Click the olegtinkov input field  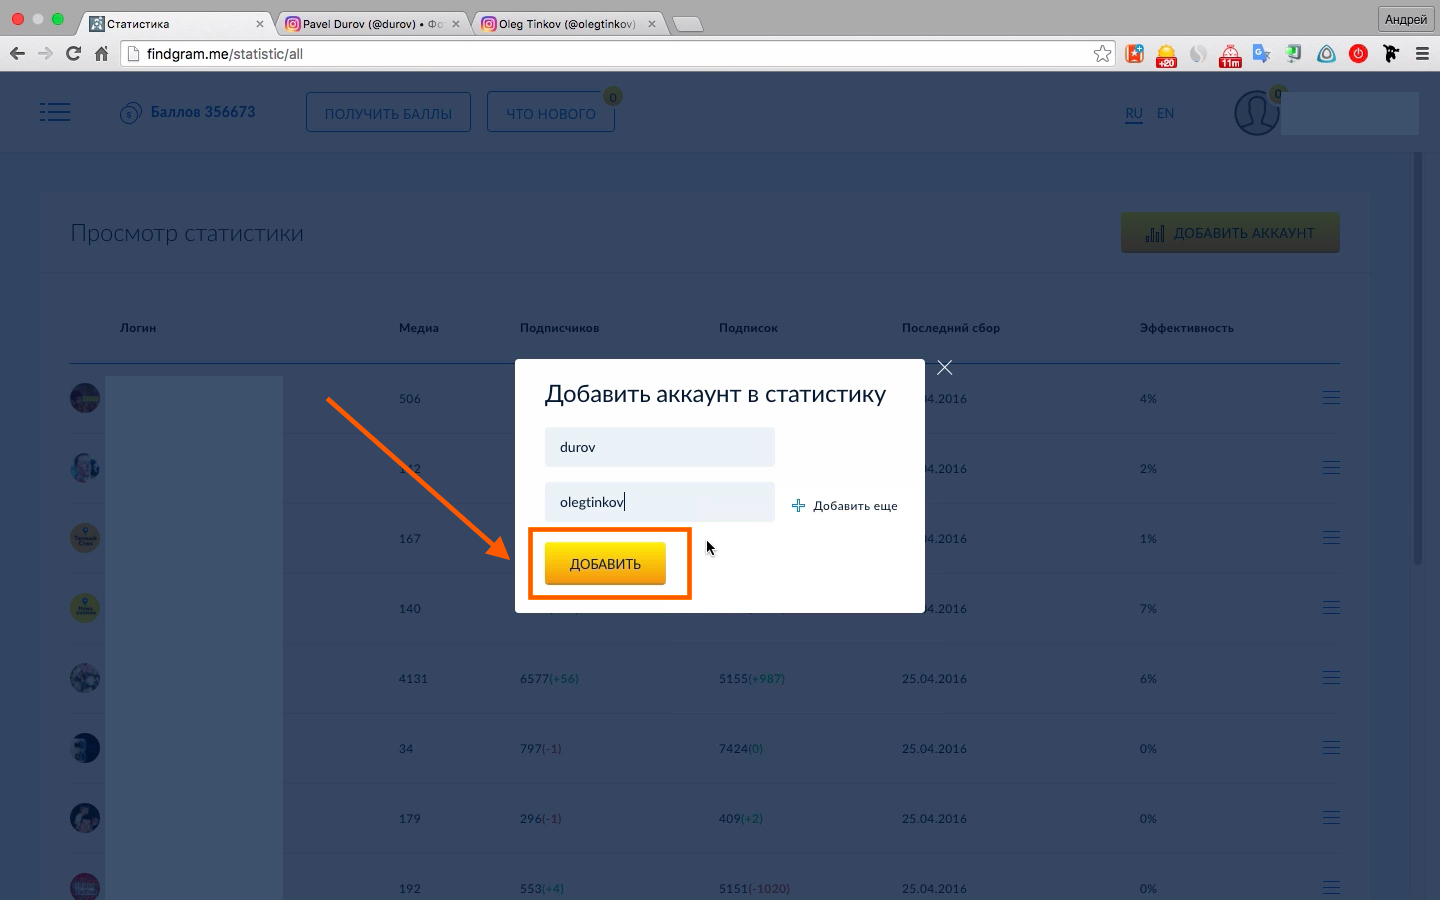(x=660, y=502)
